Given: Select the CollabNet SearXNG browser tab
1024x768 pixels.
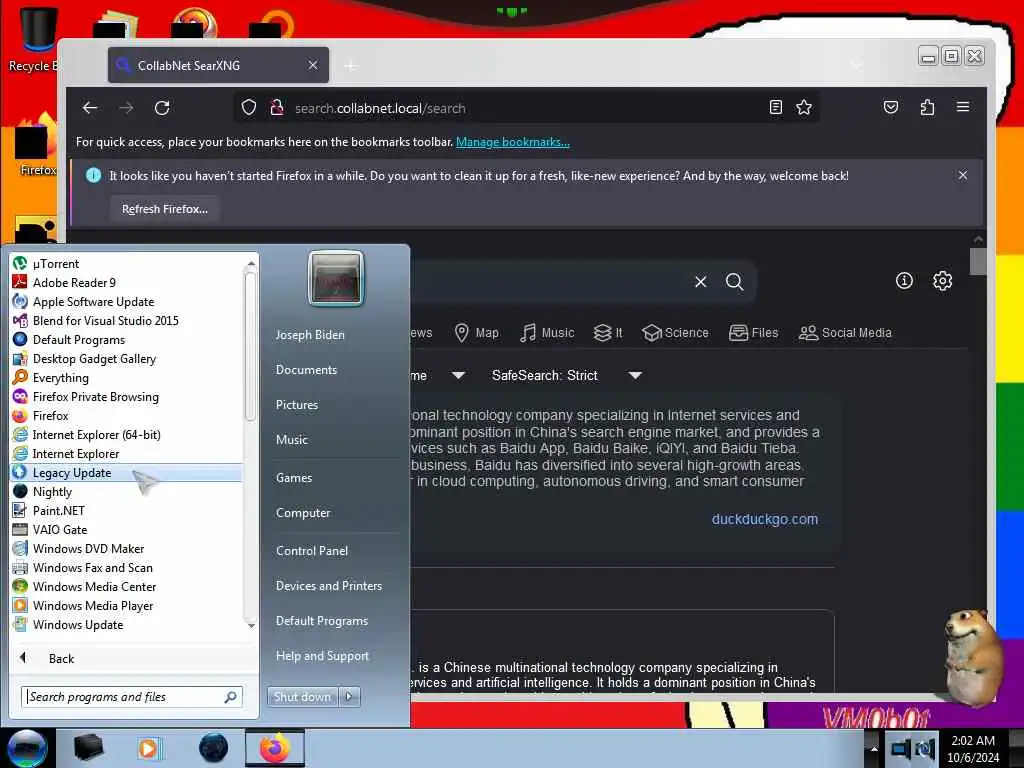Looking at the screenshot, I should coord(217,65).
